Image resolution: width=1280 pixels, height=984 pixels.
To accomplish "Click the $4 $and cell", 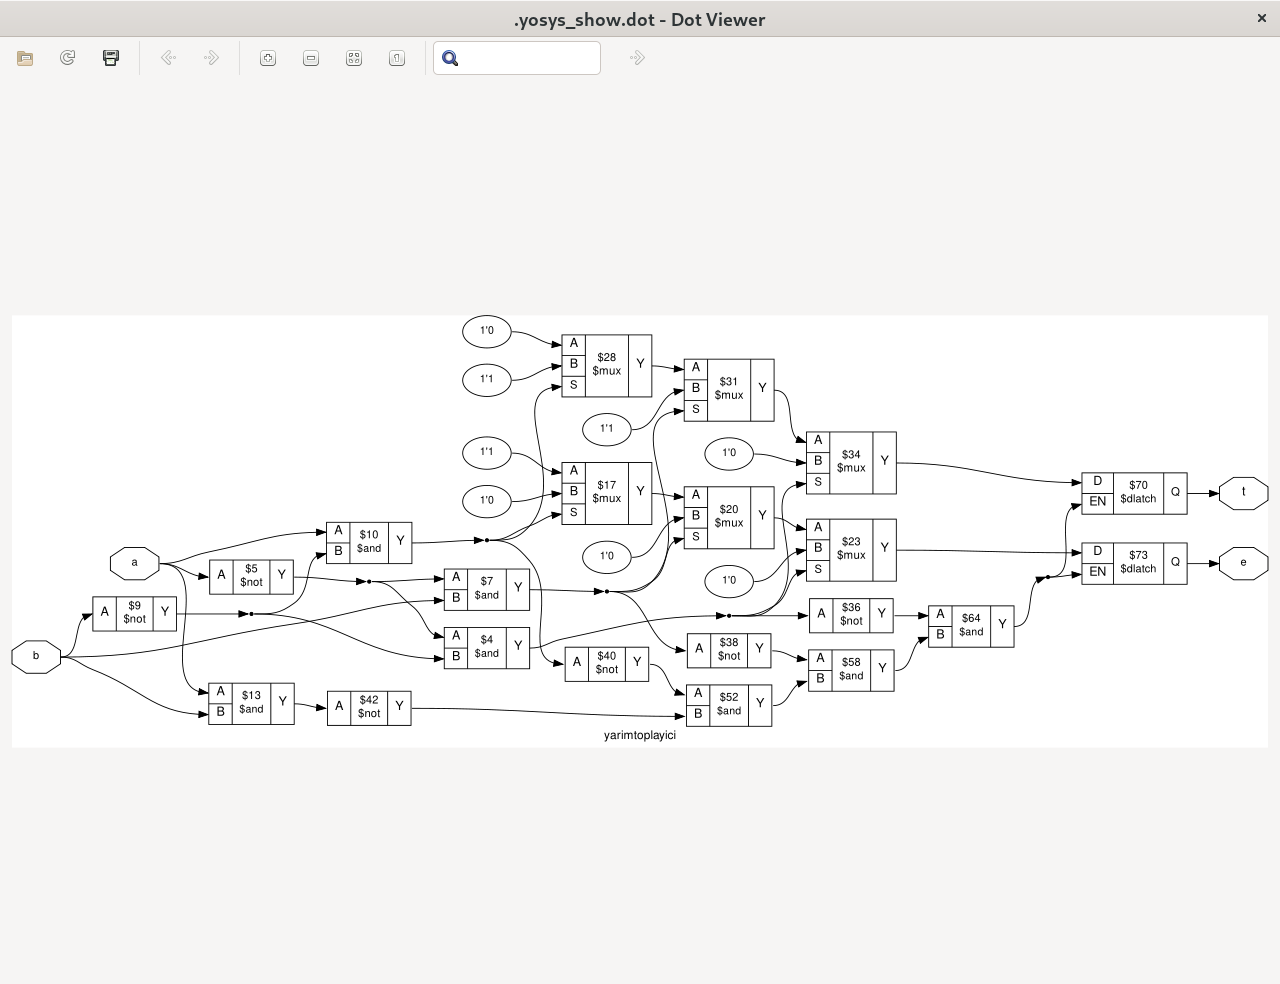I will pyautogui.click(x=487, y=646).
